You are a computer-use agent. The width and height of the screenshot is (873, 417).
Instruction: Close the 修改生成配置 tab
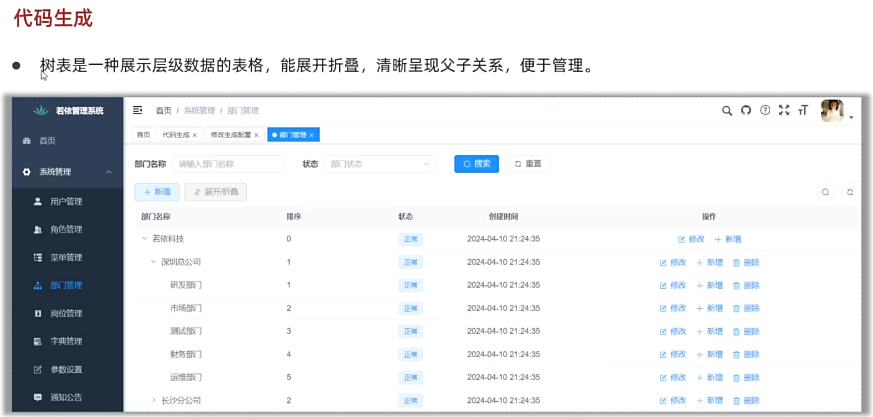(256, 135)
